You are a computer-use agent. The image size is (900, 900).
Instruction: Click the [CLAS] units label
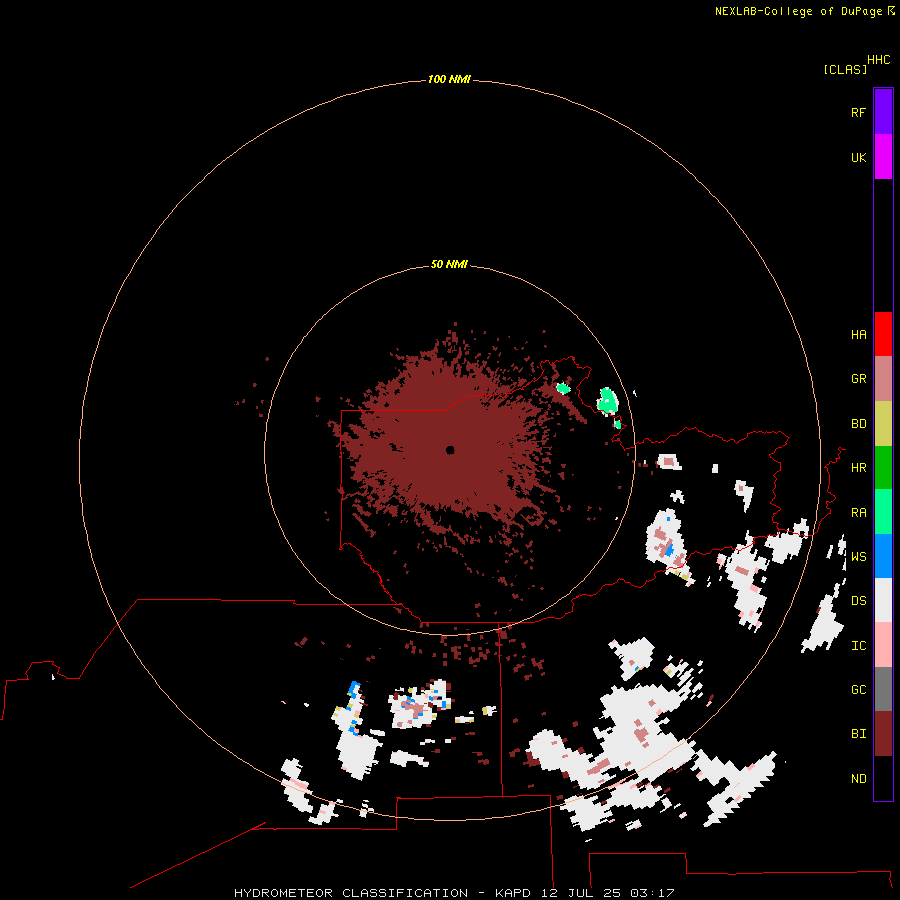(845, 69)
